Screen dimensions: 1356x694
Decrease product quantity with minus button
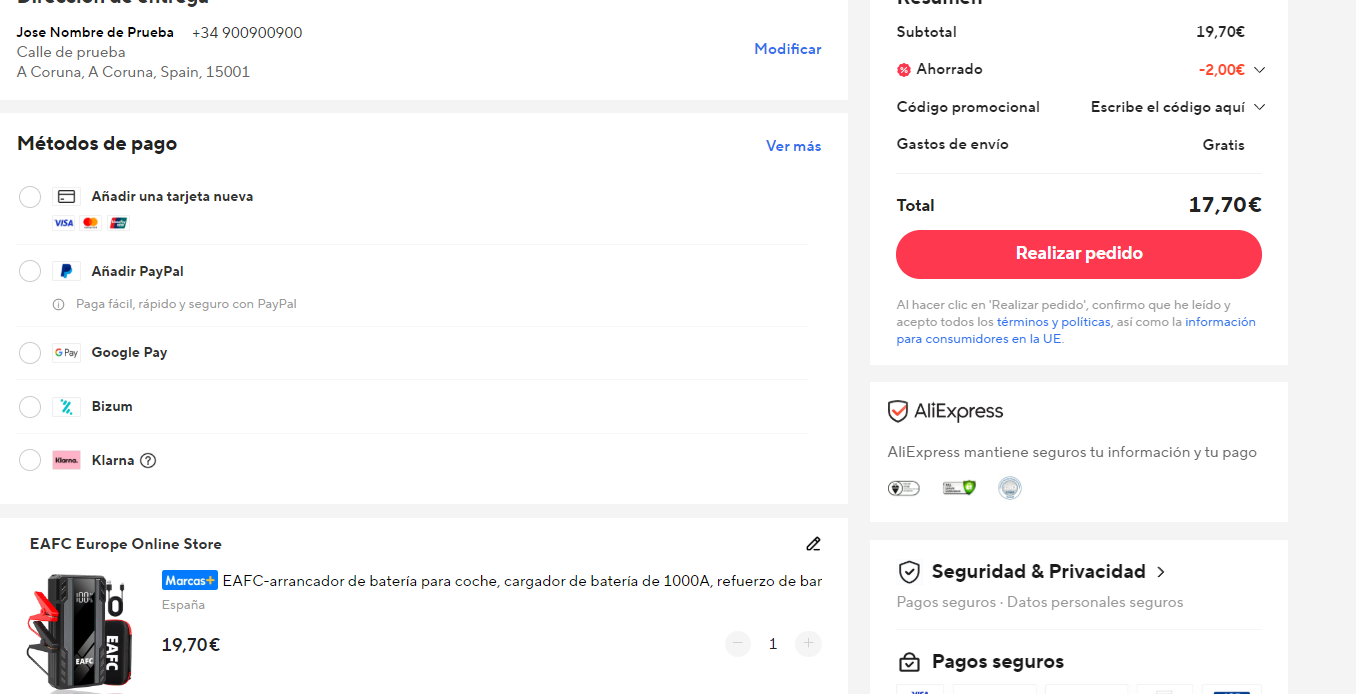click(738, 644)
